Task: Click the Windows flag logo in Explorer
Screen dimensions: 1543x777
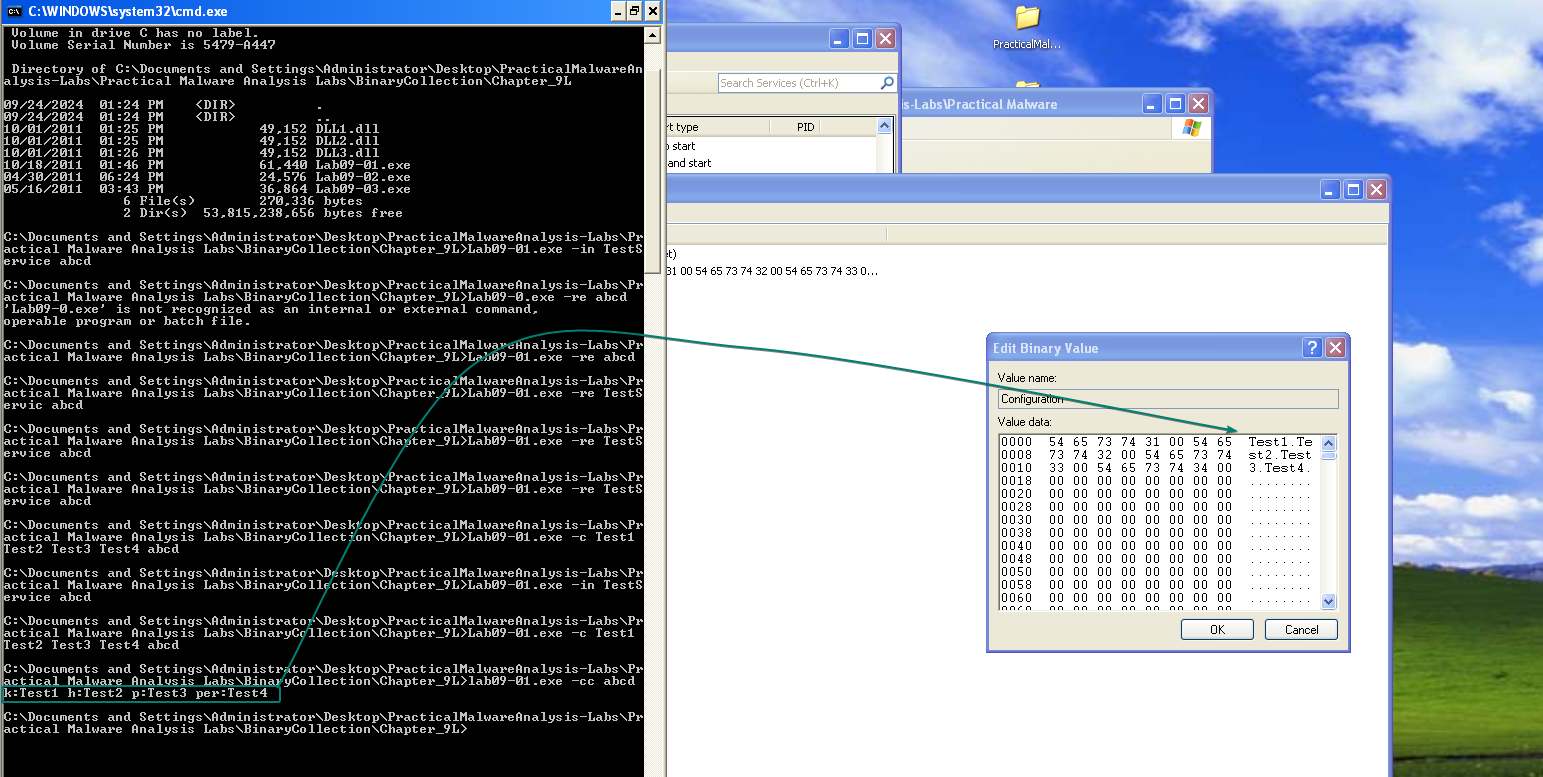Action: (1191, 127)
